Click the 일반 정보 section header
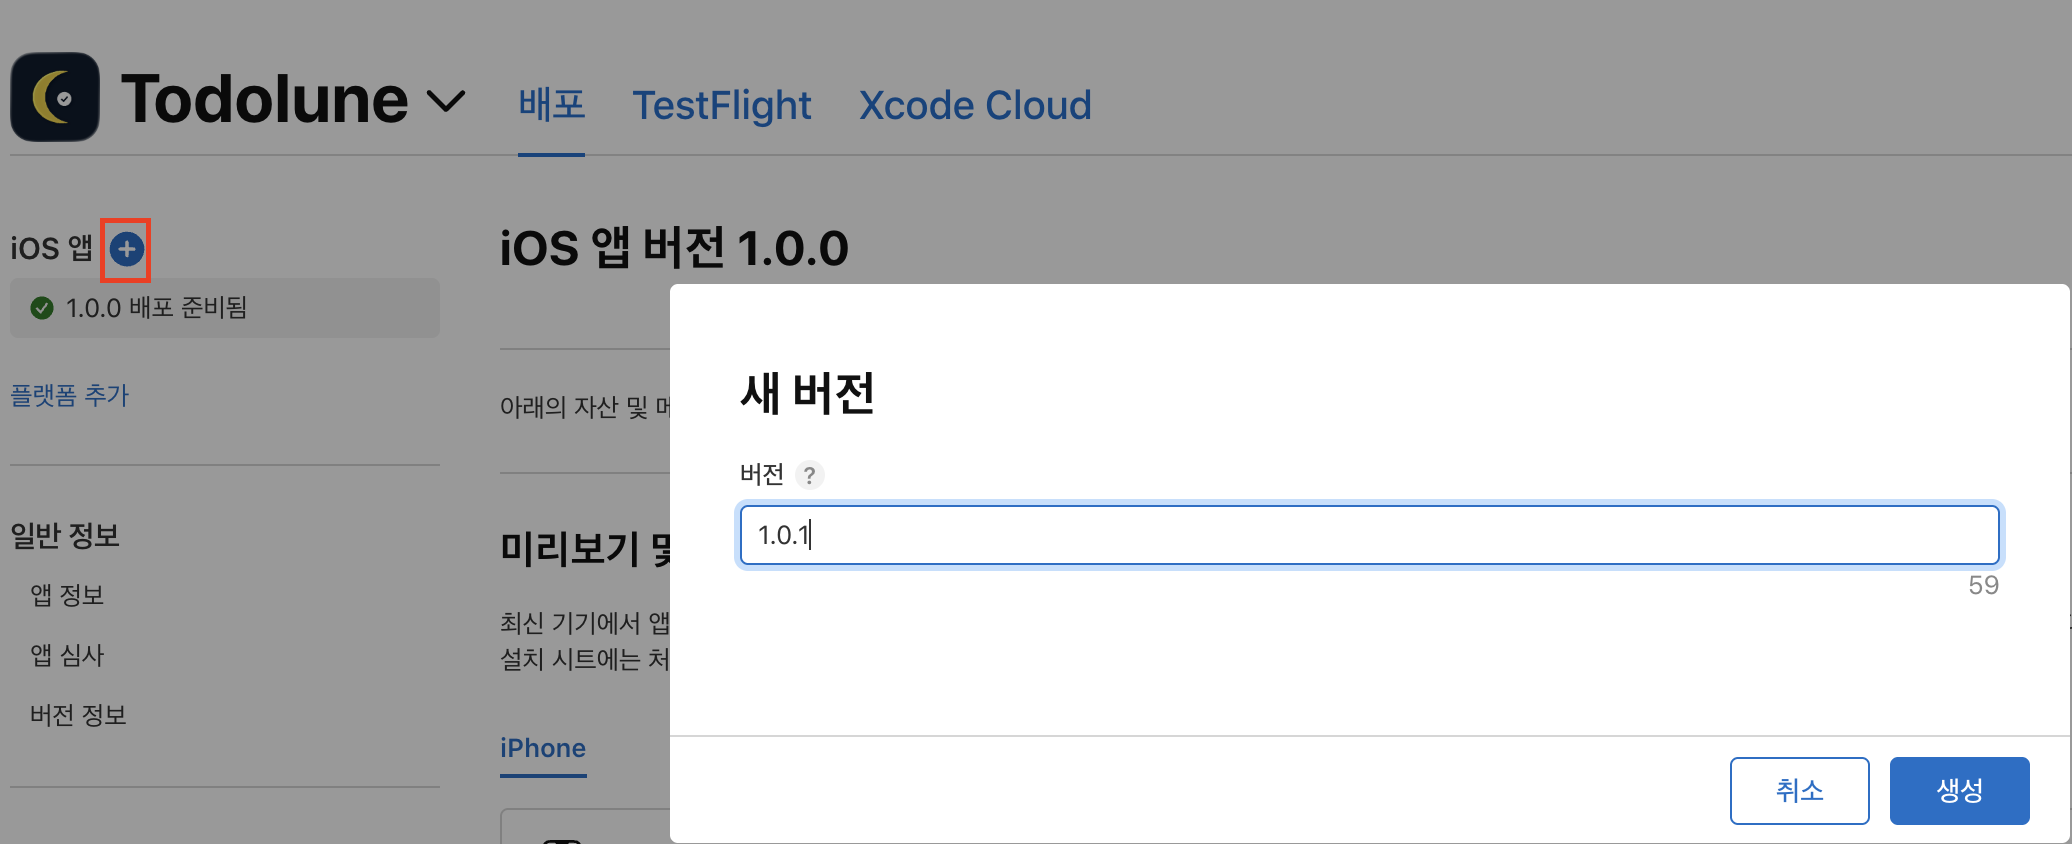Image resolution: width=2072 pixels, height=844 pixels. 65,535
